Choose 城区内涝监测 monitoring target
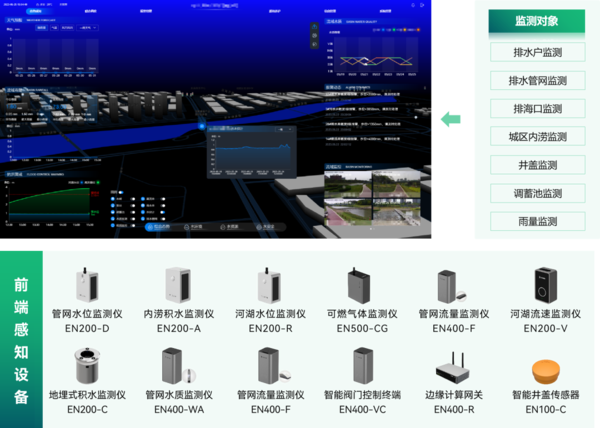This screenshot has height=428, width=600. pyautogui.click(x=538, y=137)
